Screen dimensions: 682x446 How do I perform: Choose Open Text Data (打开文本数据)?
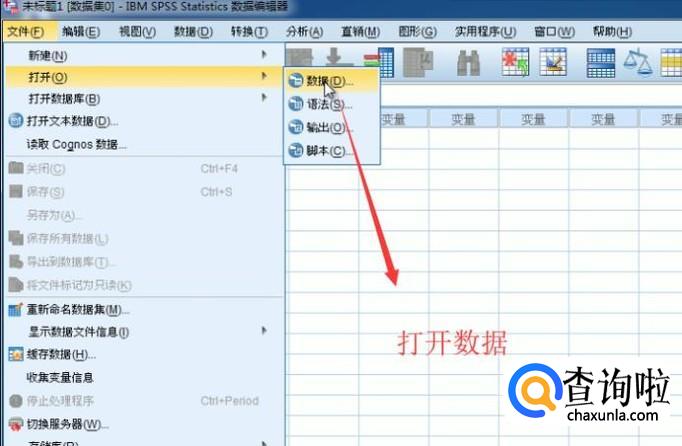click(144, 121)
